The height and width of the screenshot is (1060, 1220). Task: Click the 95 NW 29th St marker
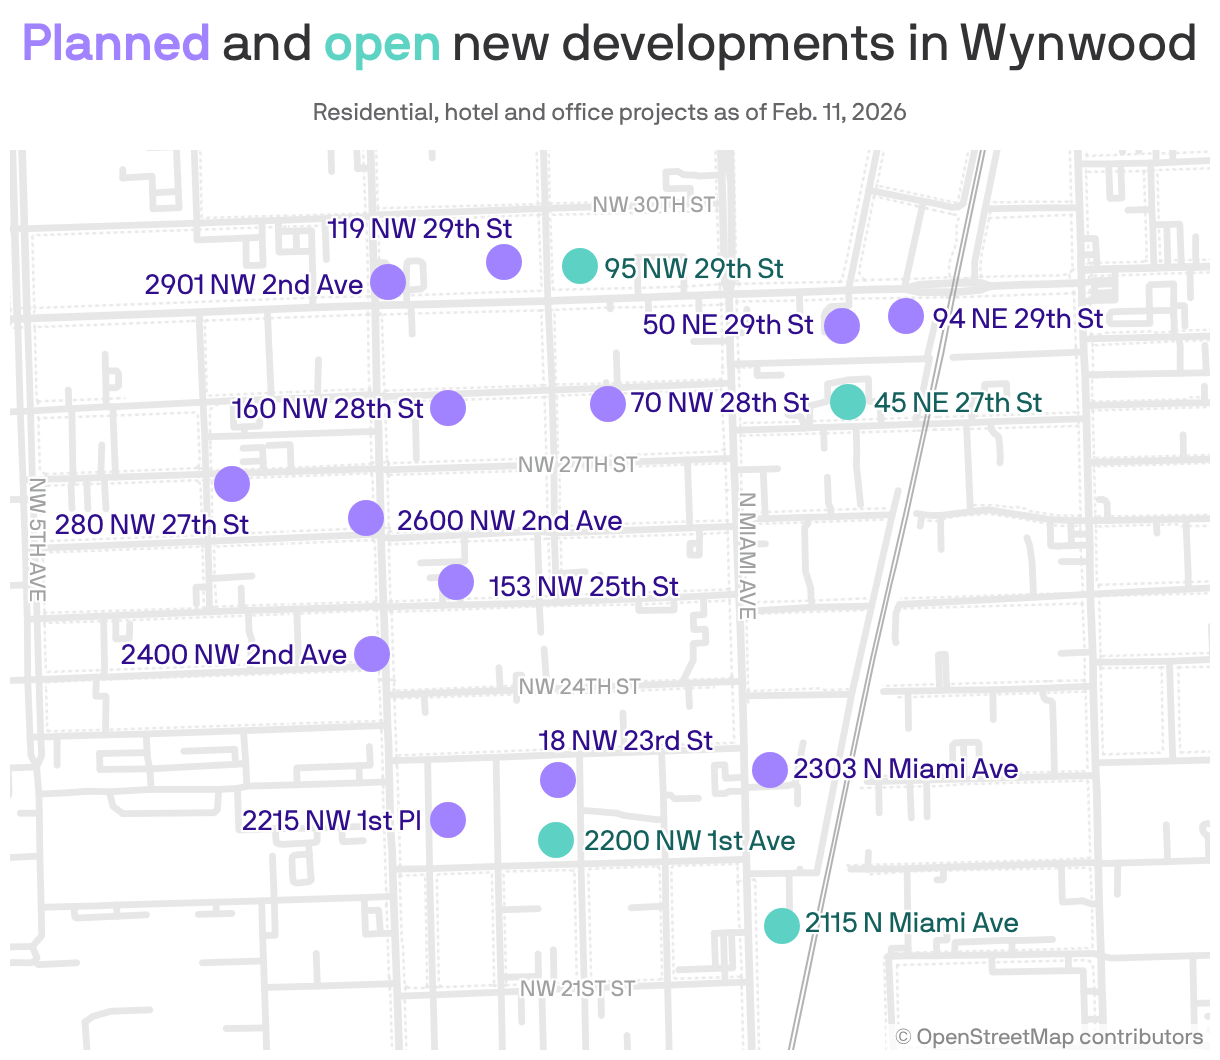tap(579, 267)
